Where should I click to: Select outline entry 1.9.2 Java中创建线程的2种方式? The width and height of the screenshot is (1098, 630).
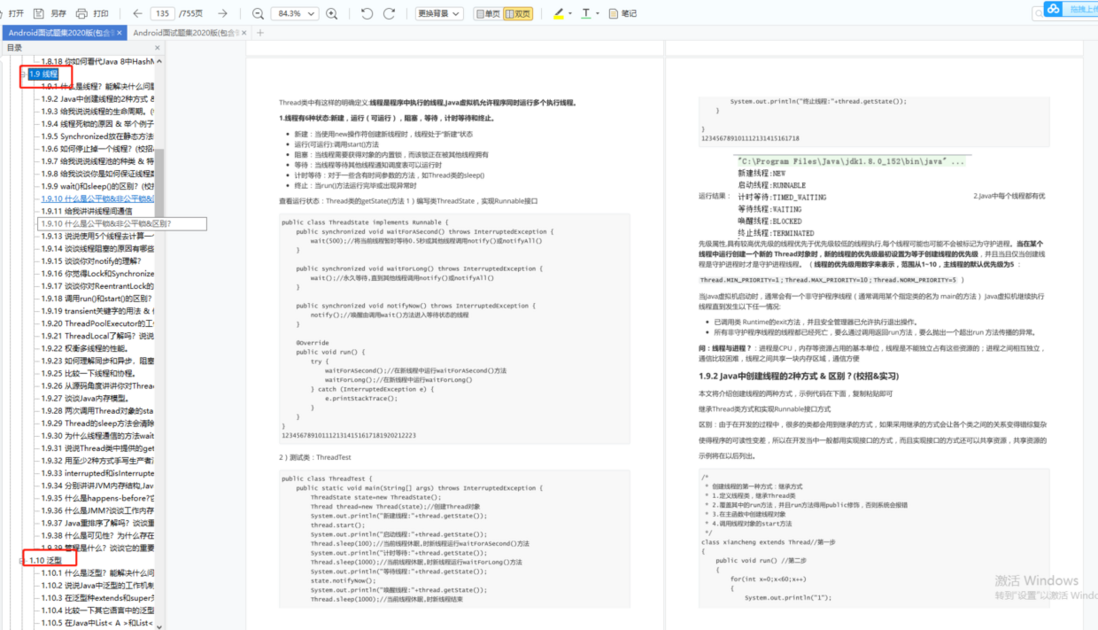click(97, 99)
